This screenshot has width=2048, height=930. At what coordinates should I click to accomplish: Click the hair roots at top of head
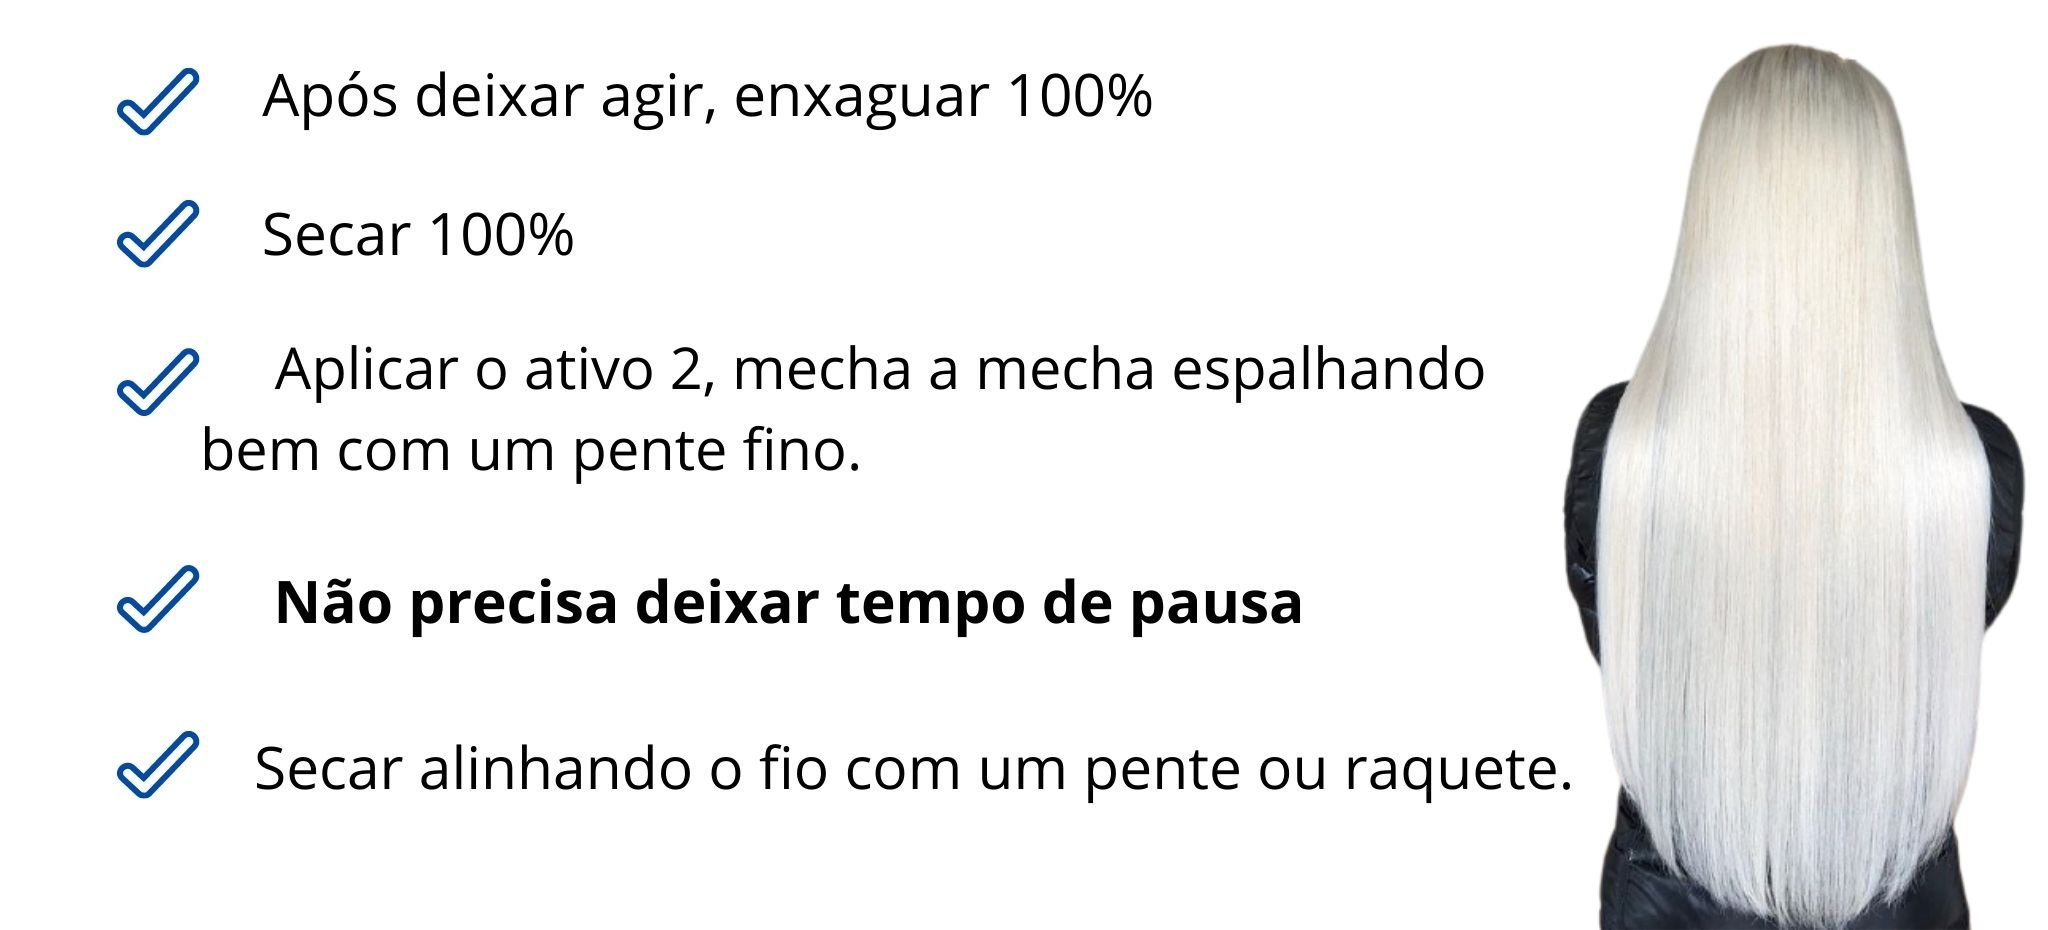(1792, 70)
